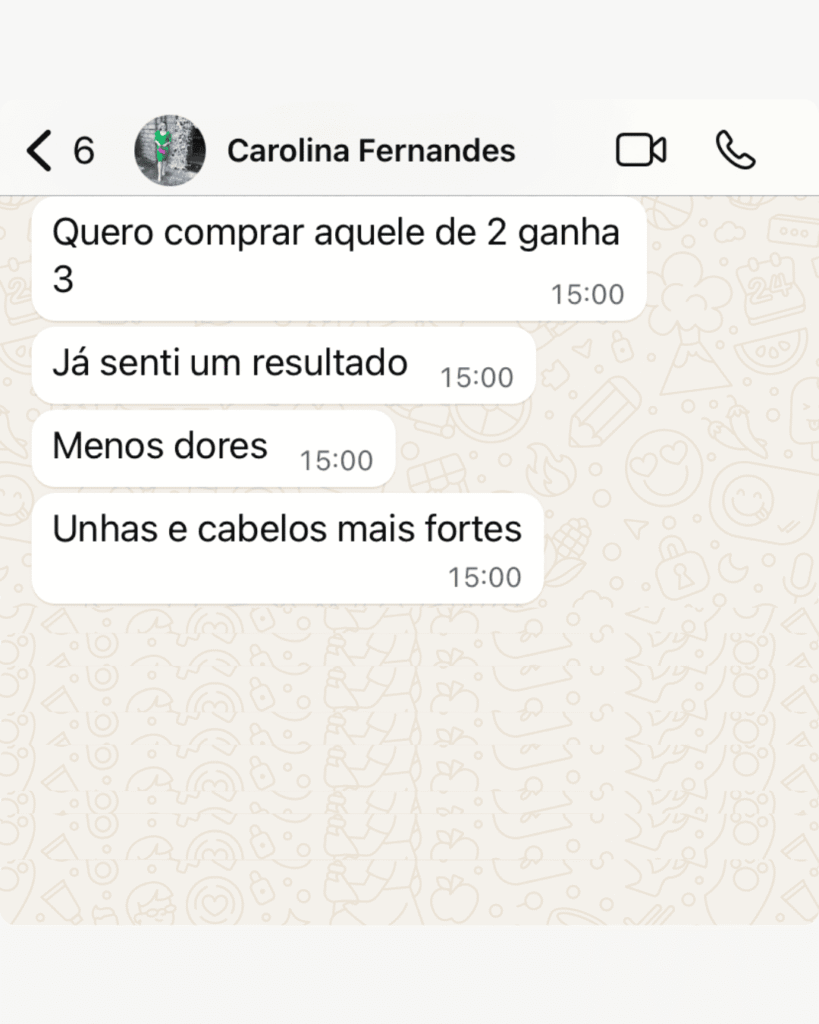Click the empty chat wallpaper below the messages
The width and height of the screenshot is (819, 1024).
410,764
